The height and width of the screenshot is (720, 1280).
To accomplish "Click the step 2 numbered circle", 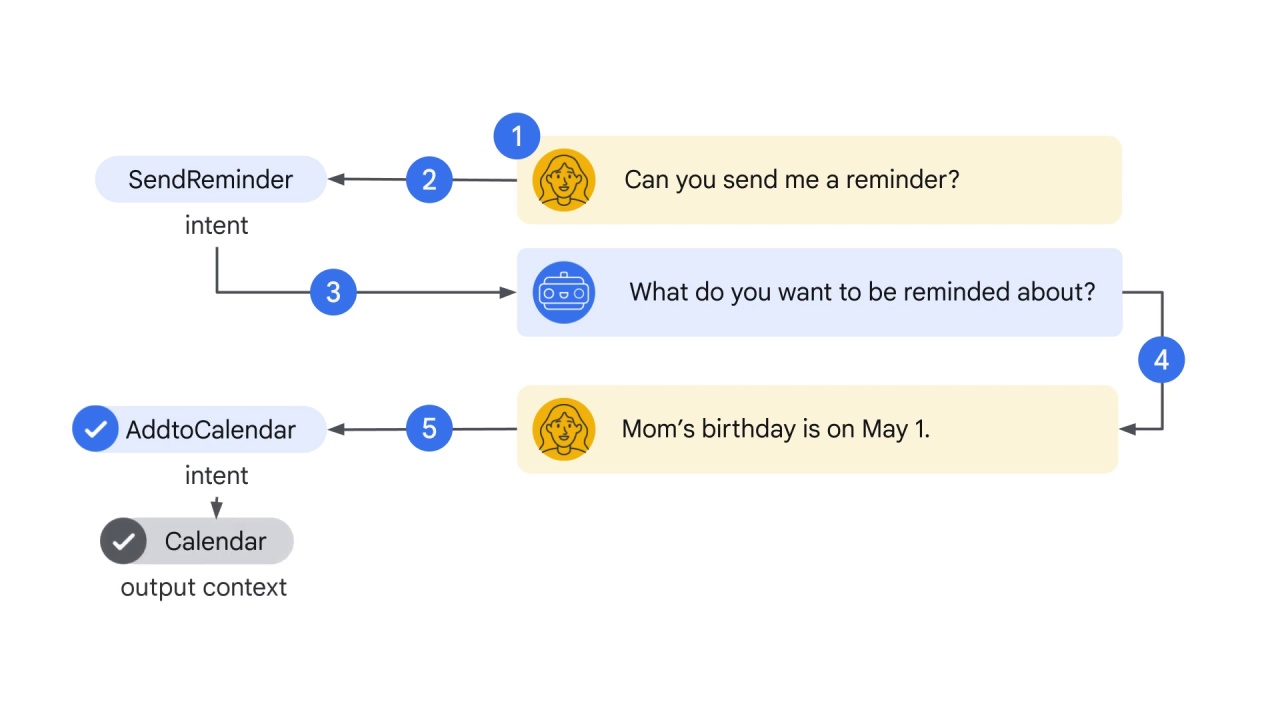I will coord(429,180).
